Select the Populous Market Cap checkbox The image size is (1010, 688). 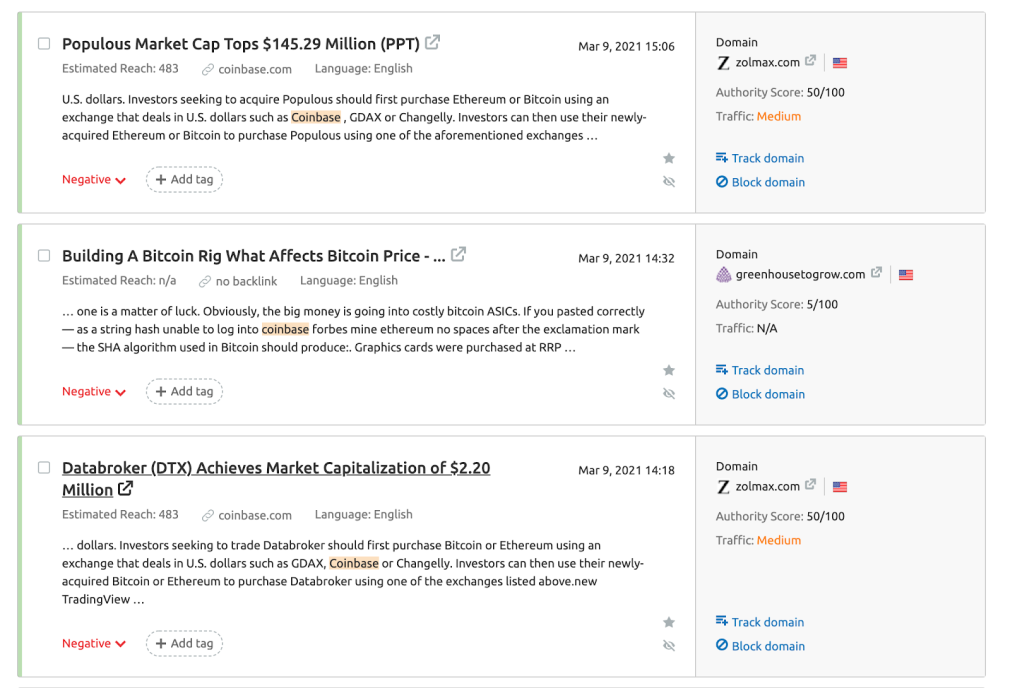click(x=44, y=44)
